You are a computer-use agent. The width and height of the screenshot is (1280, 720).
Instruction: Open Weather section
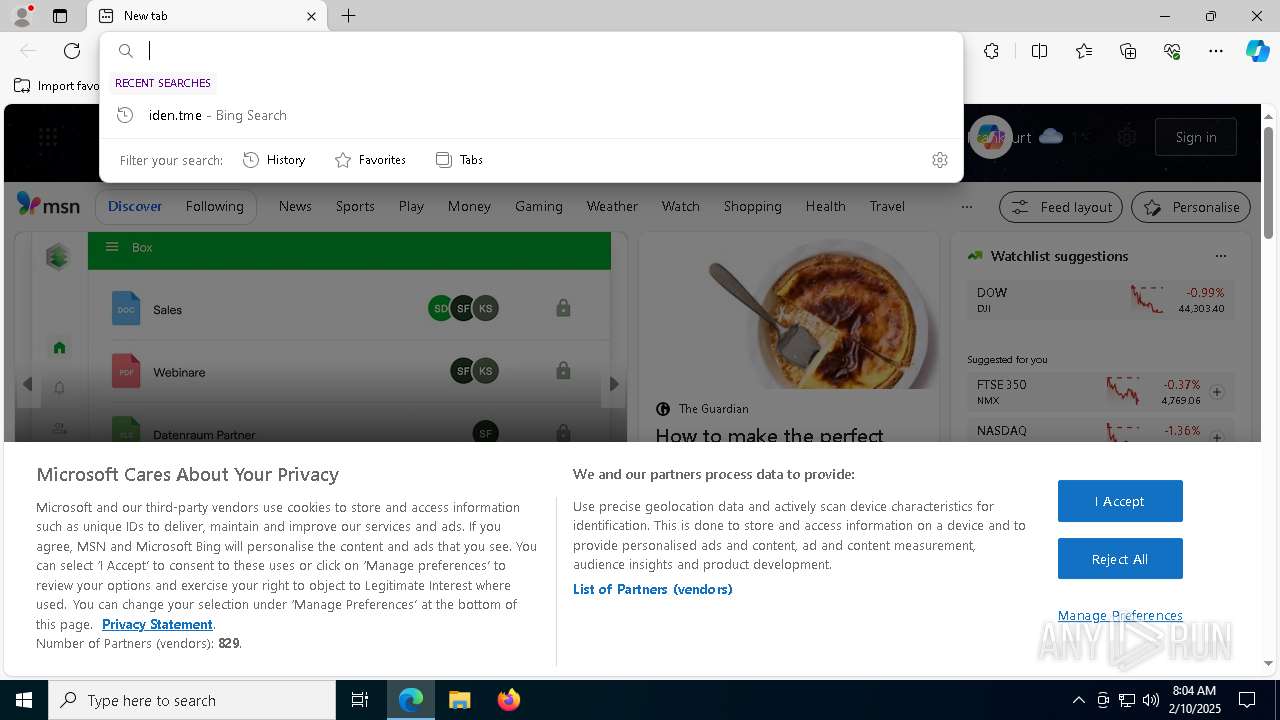[612, 206]
